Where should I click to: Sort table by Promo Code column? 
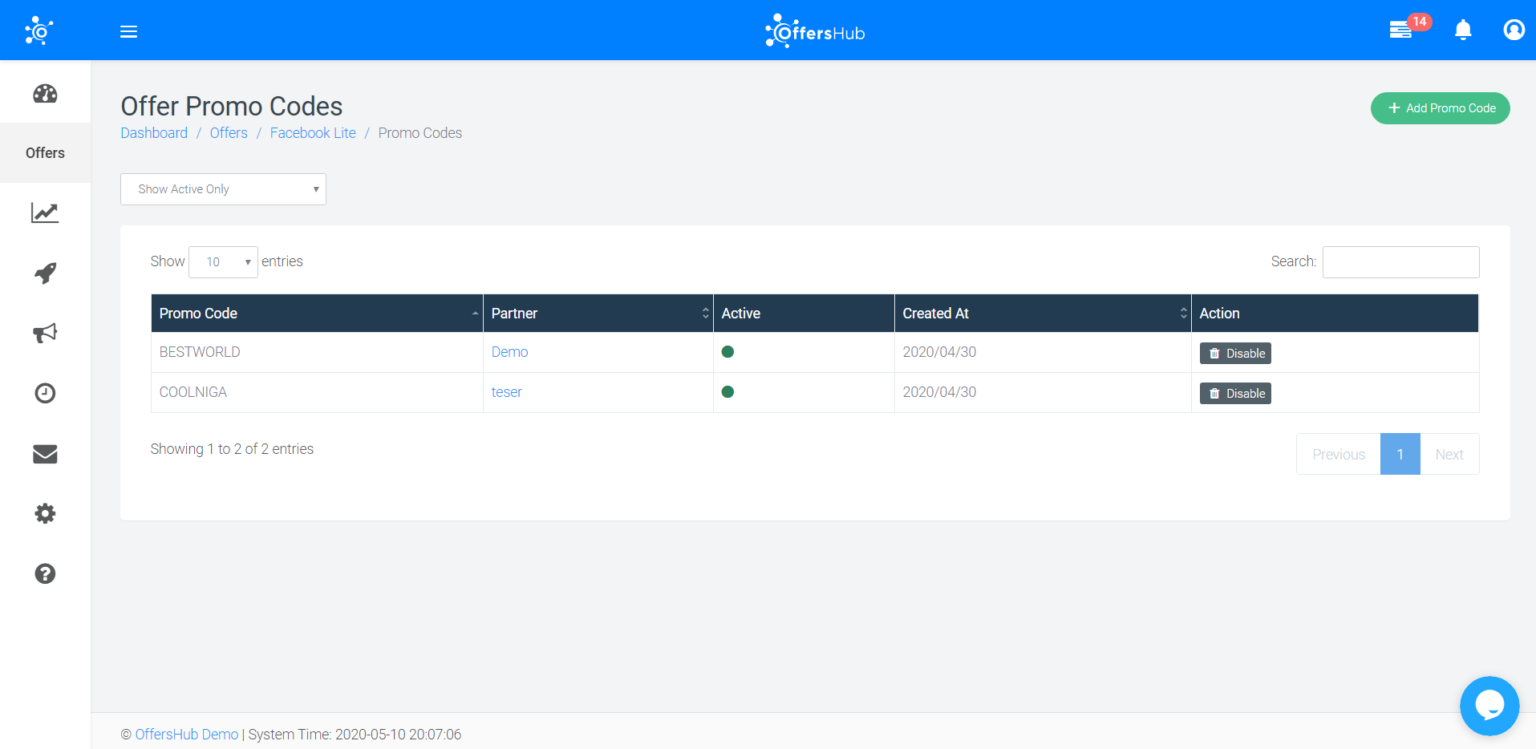pyautogui.click(x=317, y=313)
